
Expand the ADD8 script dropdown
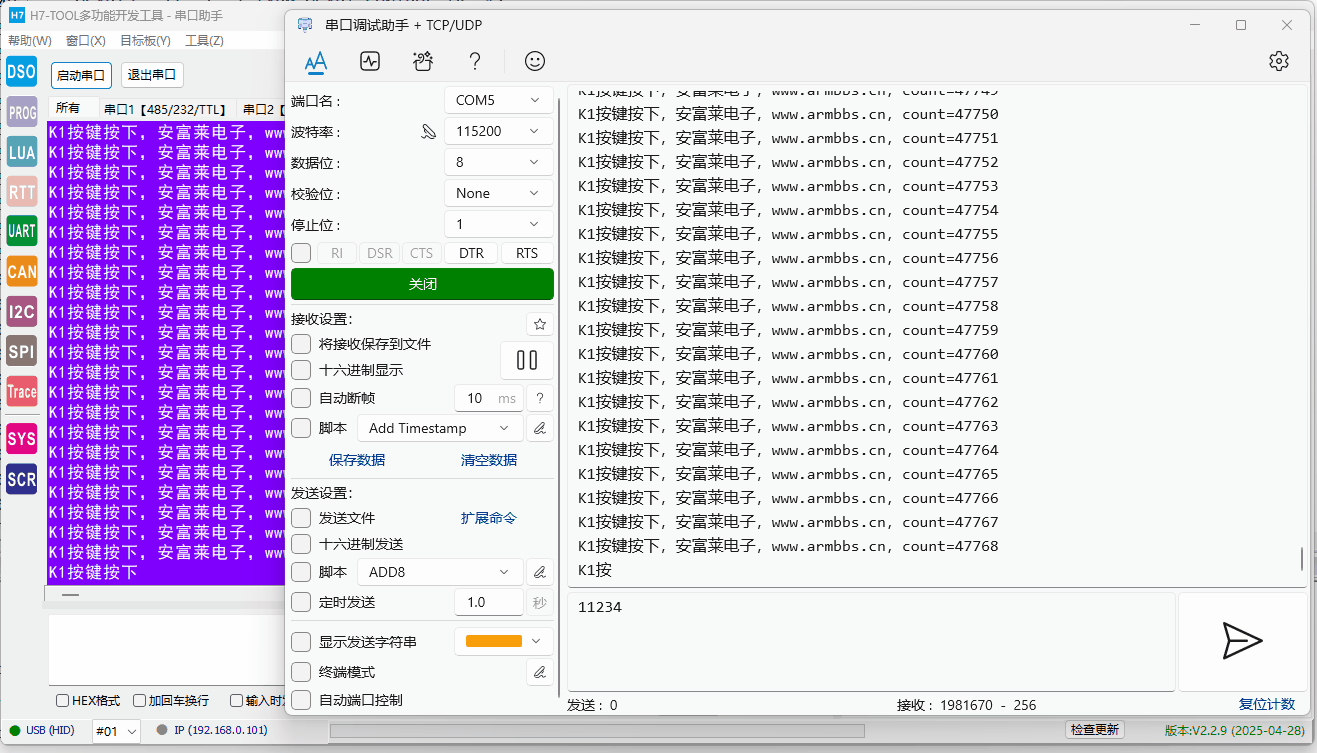(x=440, y=572)
